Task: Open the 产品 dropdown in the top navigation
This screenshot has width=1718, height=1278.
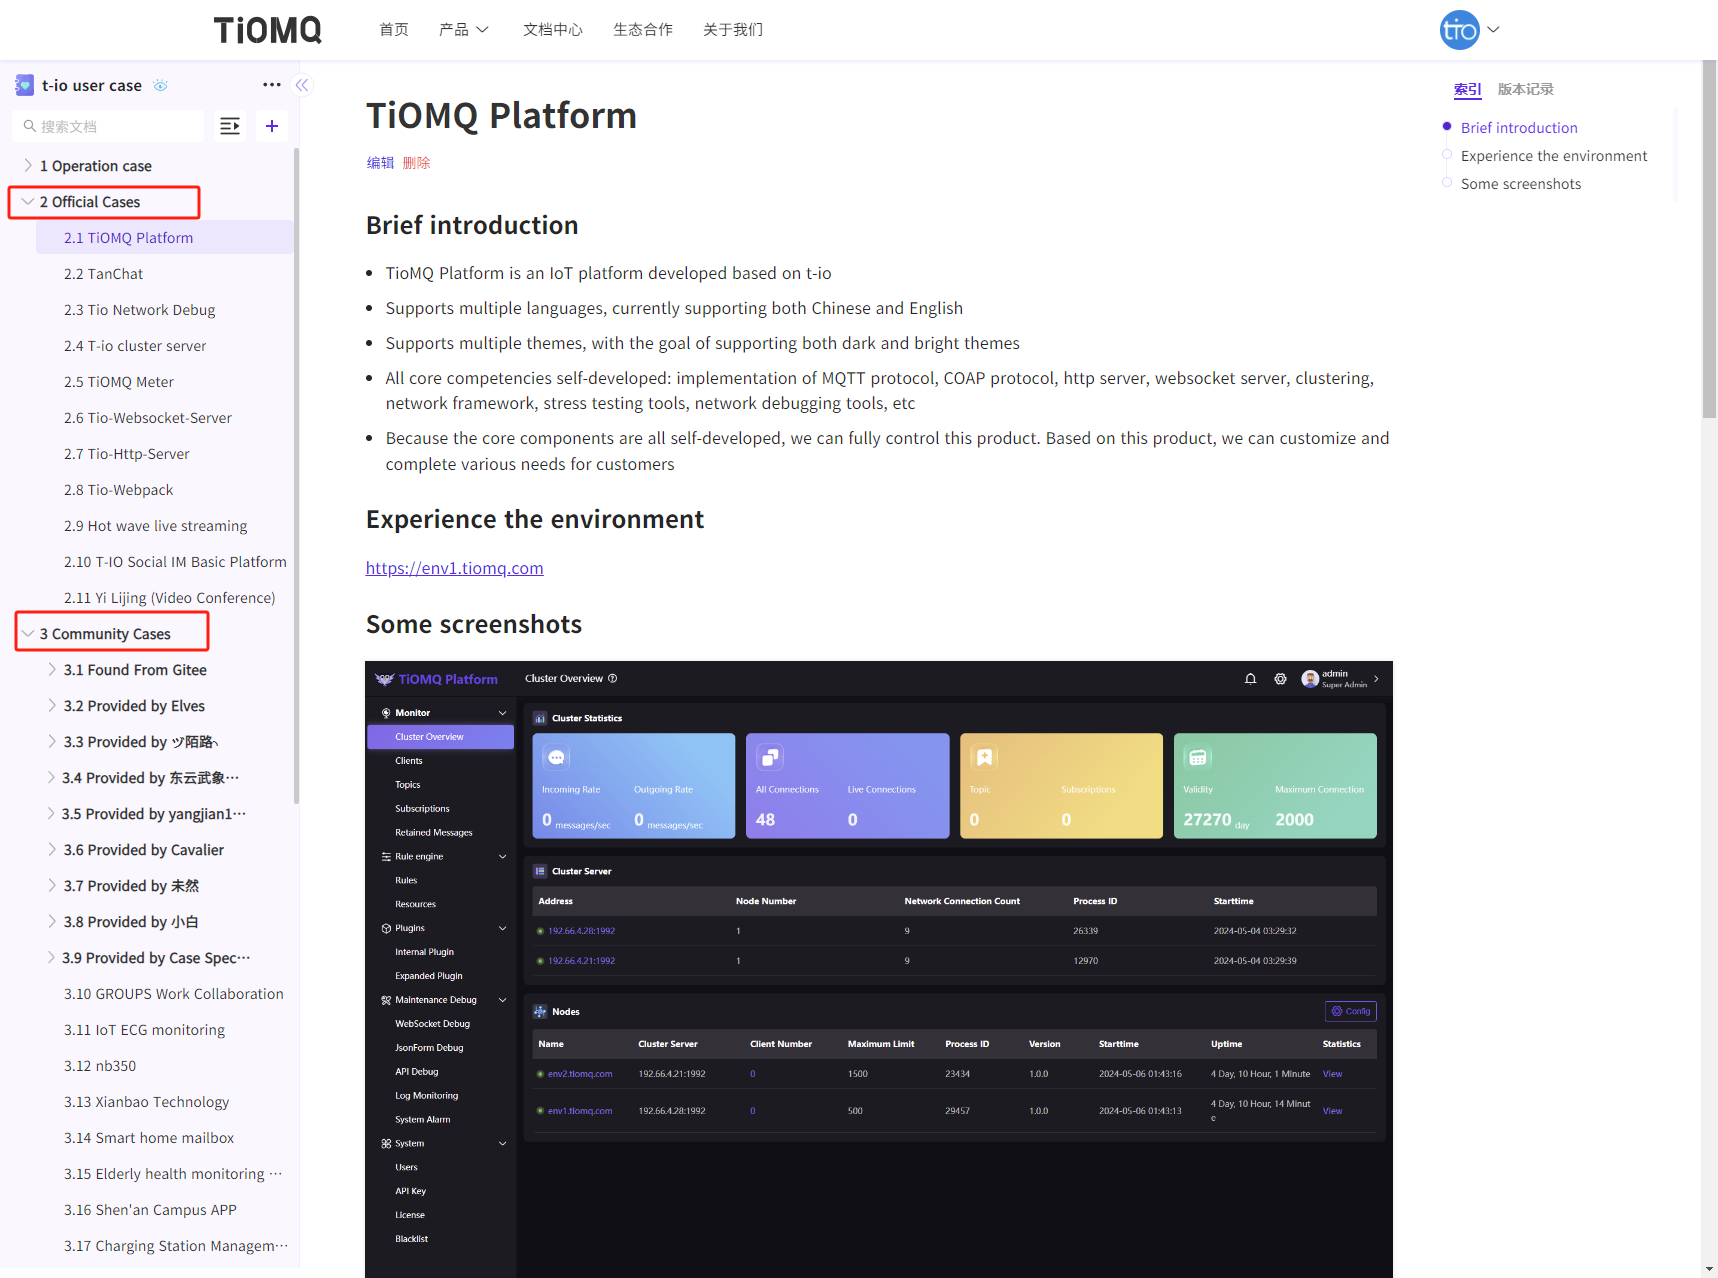Action: coord(464,30)
